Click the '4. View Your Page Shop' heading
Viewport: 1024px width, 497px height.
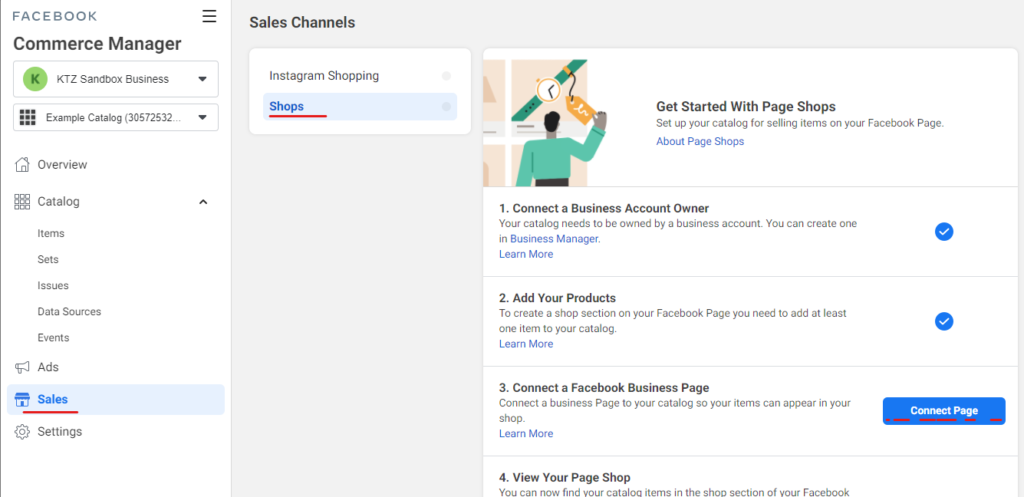564,477
